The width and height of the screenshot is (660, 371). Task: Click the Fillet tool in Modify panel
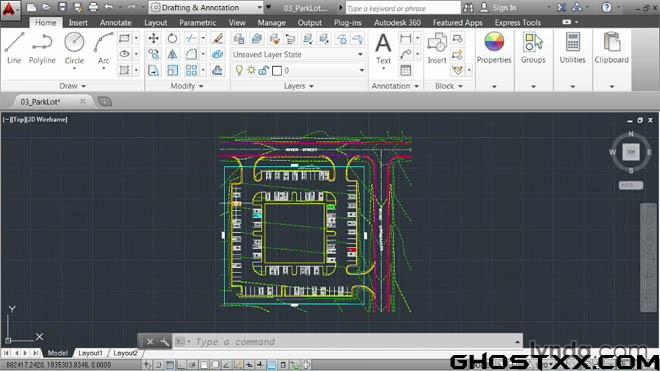[x=191, y=54]
